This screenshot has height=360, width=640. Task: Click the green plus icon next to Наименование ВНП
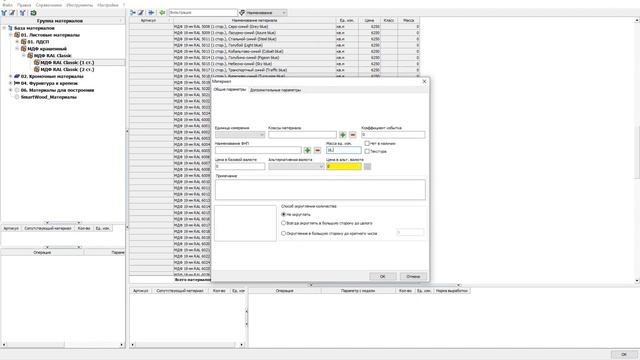307,151
